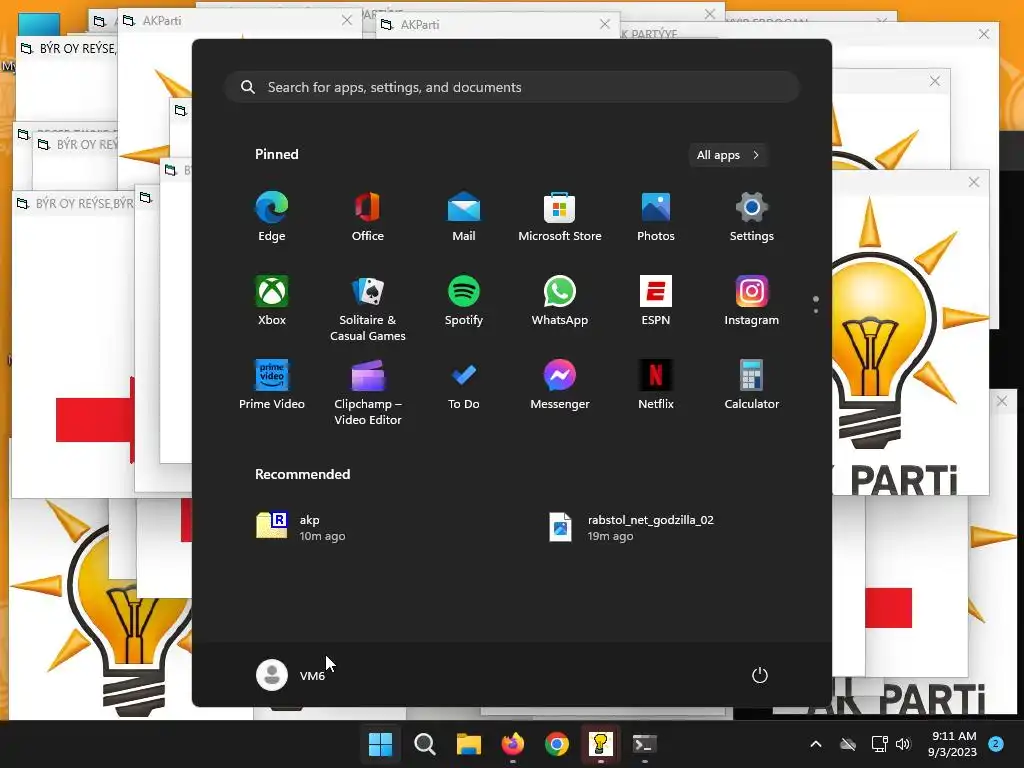Open Microsoft Store from pinned apps
This screenshot has width=1024, height=768.
(560, 217)
